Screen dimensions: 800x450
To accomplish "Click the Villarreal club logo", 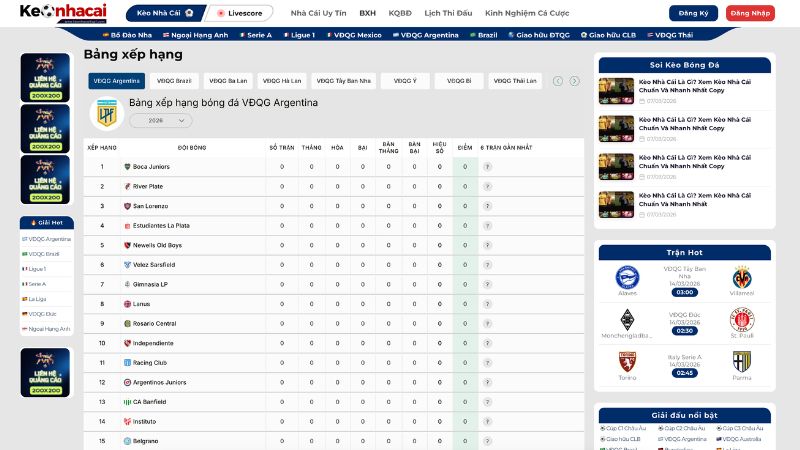I will click(742, 279).
